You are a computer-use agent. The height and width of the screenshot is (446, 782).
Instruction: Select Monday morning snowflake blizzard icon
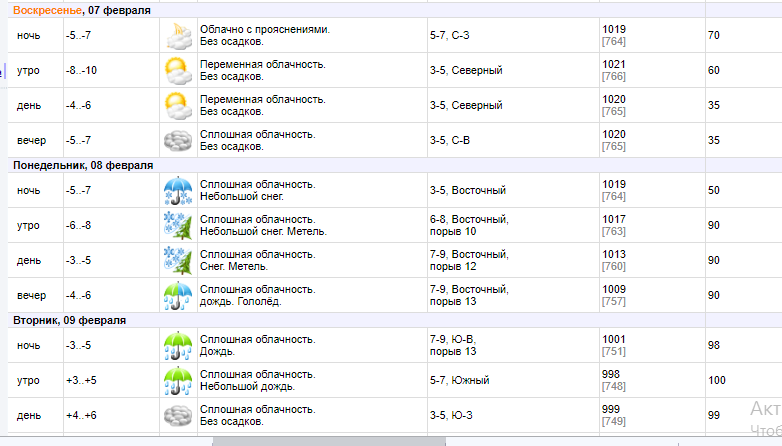click(177, 226)
